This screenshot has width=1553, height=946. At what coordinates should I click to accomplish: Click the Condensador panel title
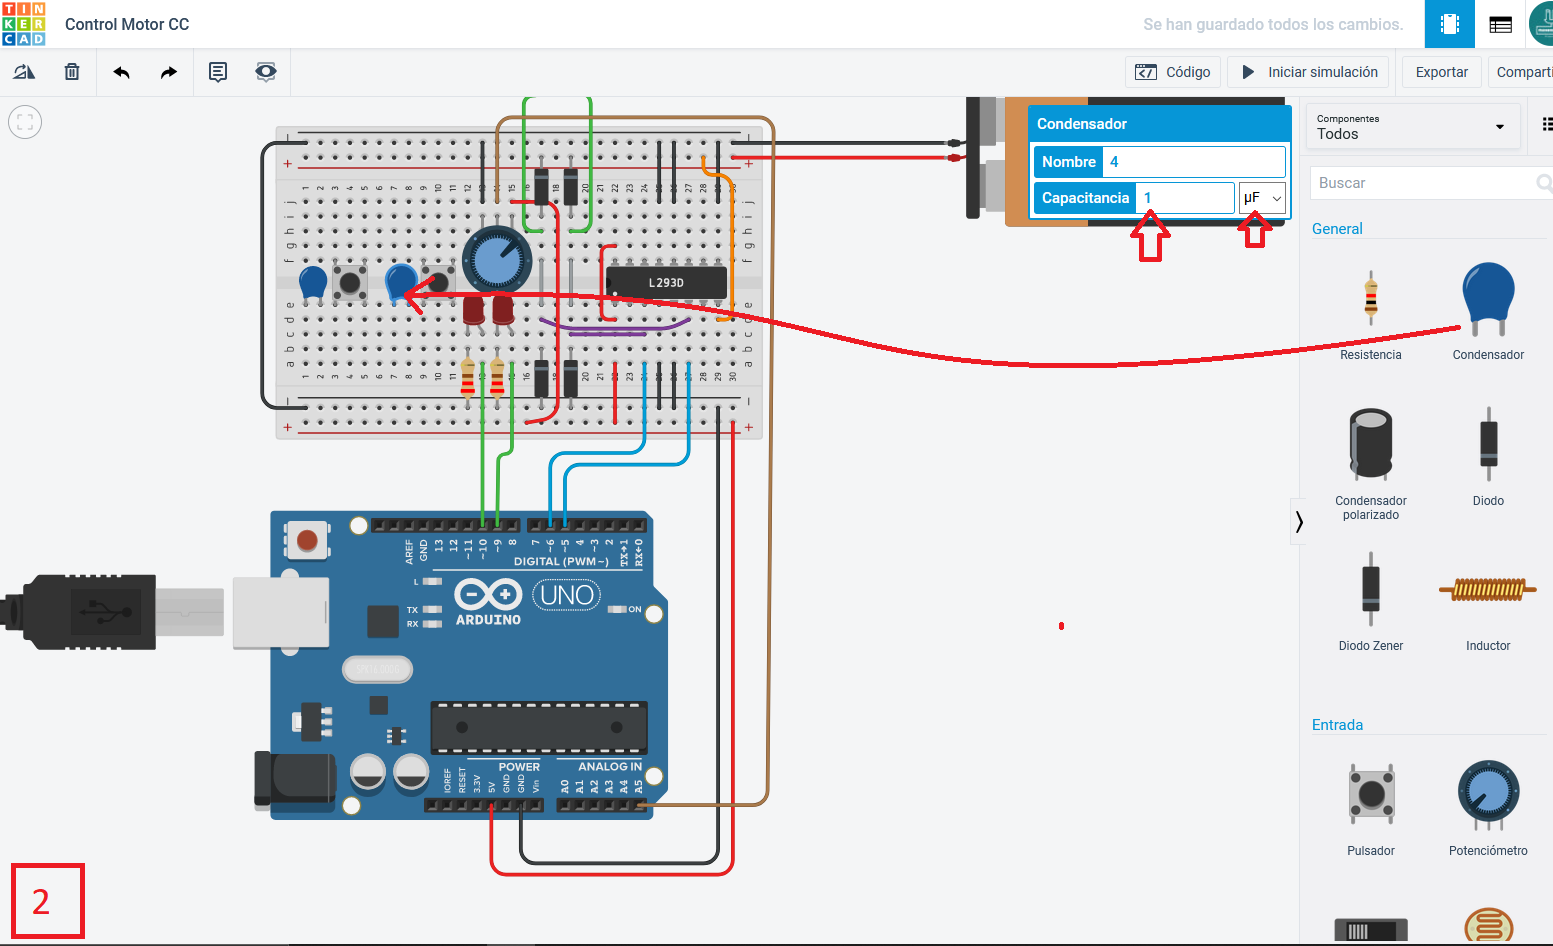pos(1082,124)
